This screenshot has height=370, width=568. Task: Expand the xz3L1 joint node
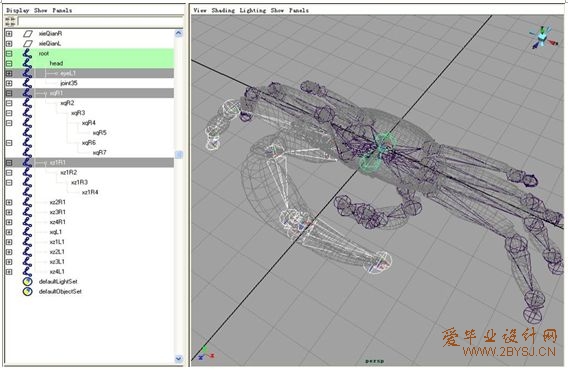[x=9, y=262]
